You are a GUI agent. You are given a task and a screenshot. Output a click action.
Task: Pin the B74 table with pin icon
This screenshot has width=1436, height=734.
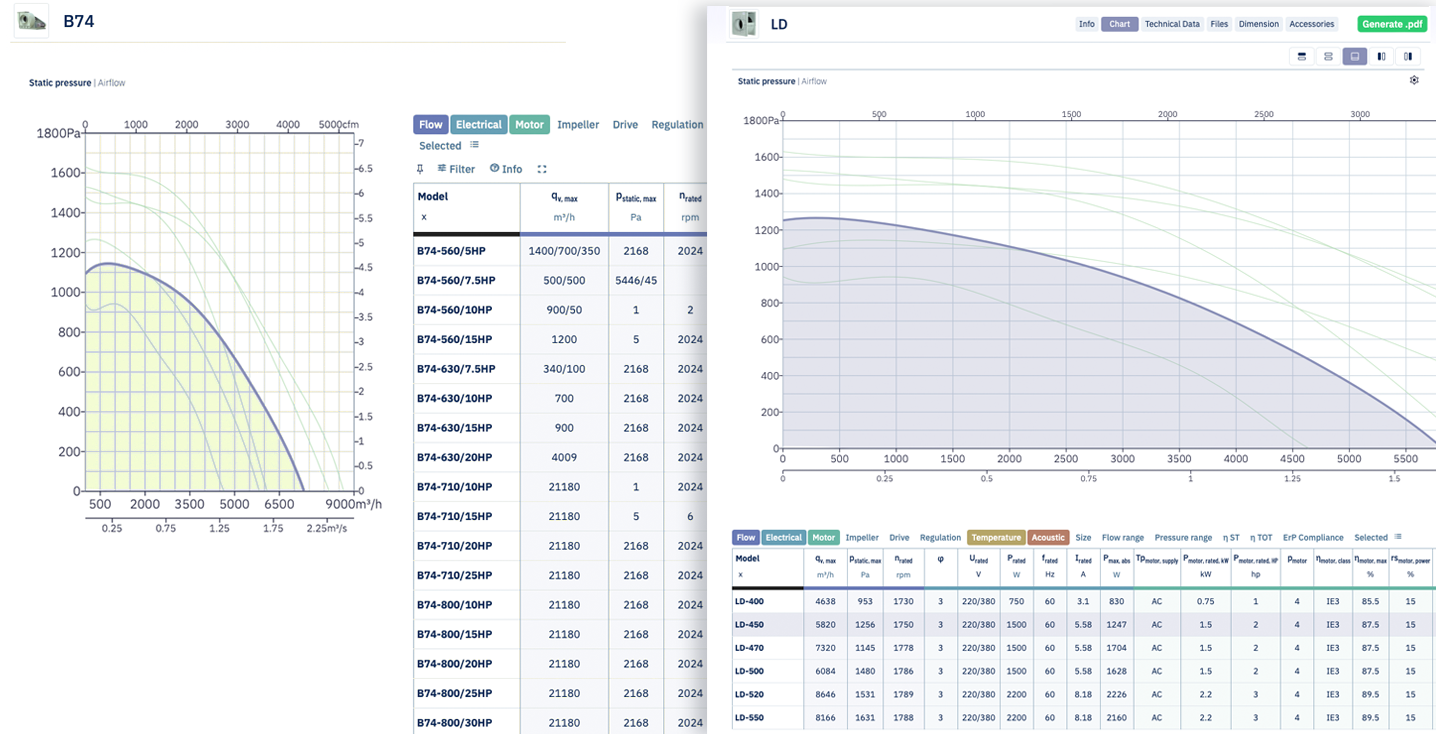(x=421, y=169)
